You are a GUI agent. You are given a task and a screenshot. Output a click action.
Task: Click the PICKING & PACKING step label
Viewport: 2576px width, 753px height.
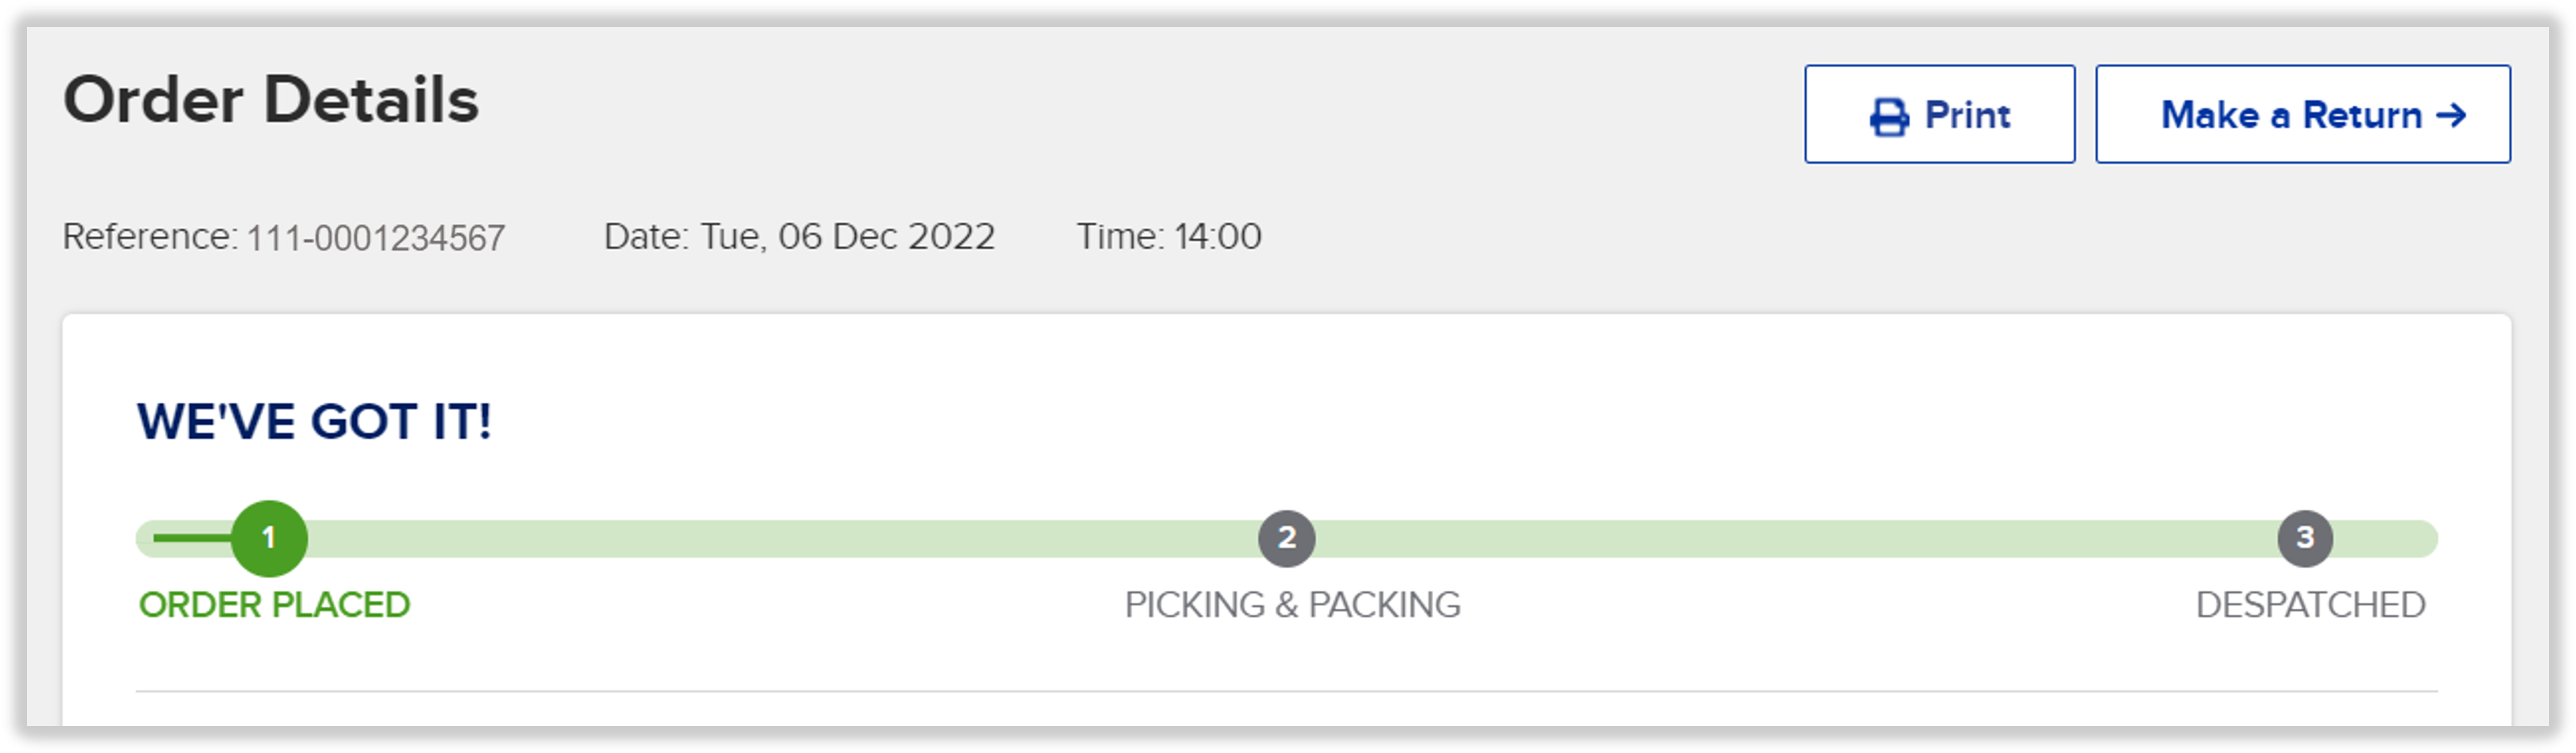[x=1292, y=604]
